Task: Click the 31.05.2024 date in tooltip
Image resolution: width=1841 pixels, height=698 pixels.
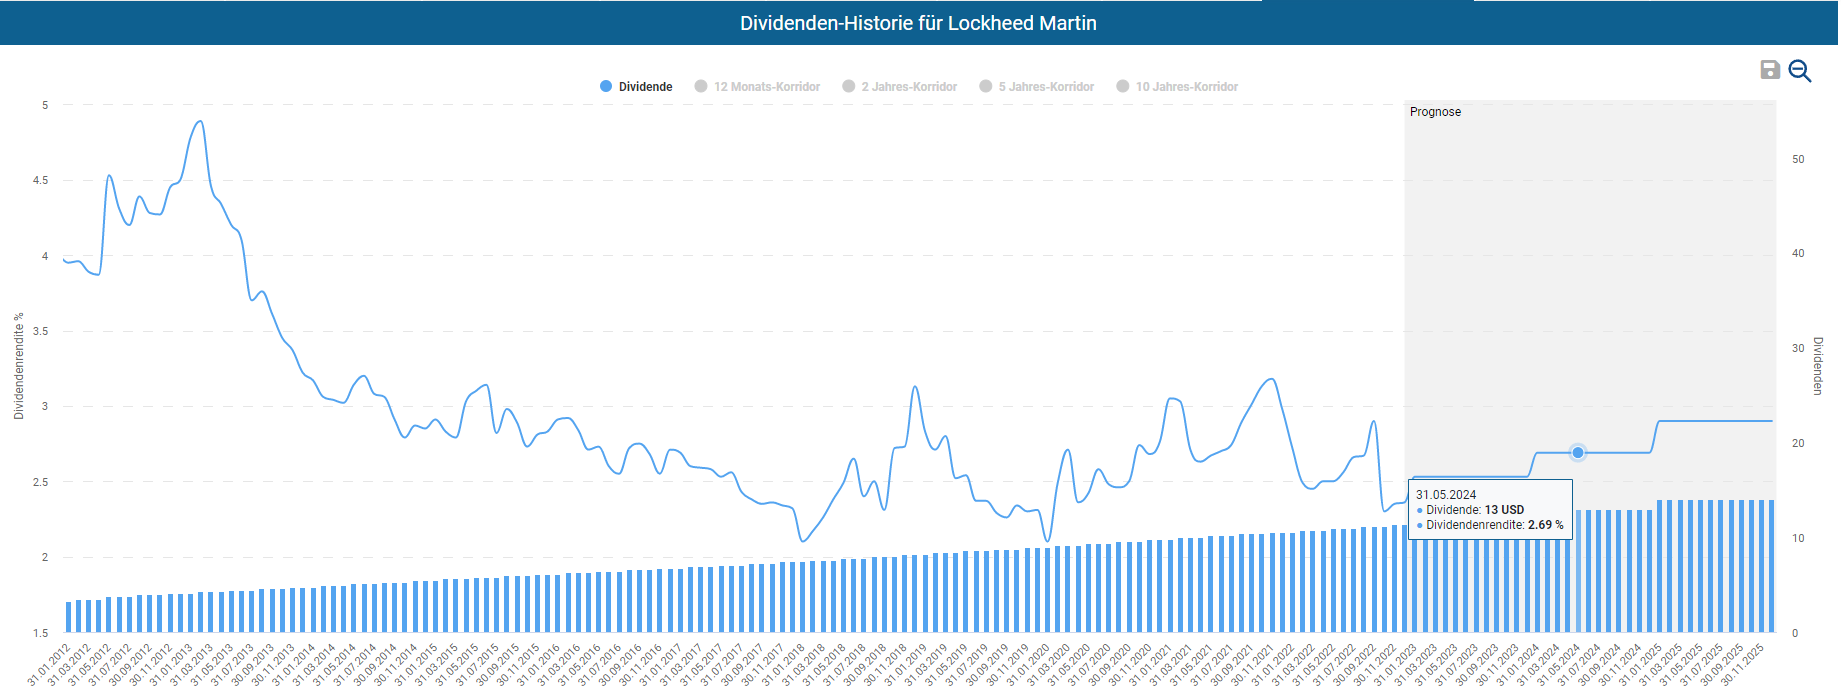Action: pos(1445,495)
